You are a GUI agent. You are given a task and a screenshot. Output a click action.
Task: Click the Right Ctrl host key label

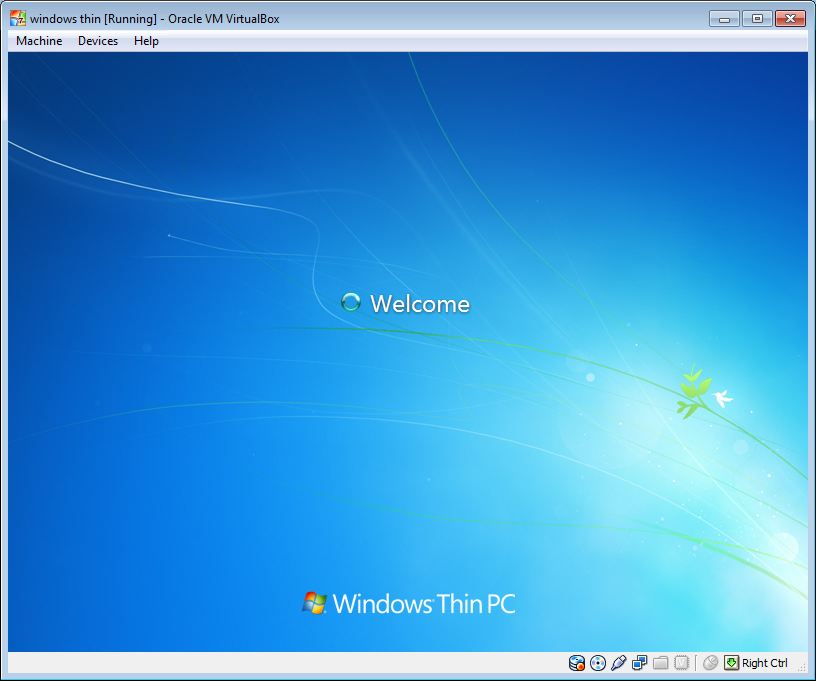tap(764, 663)
